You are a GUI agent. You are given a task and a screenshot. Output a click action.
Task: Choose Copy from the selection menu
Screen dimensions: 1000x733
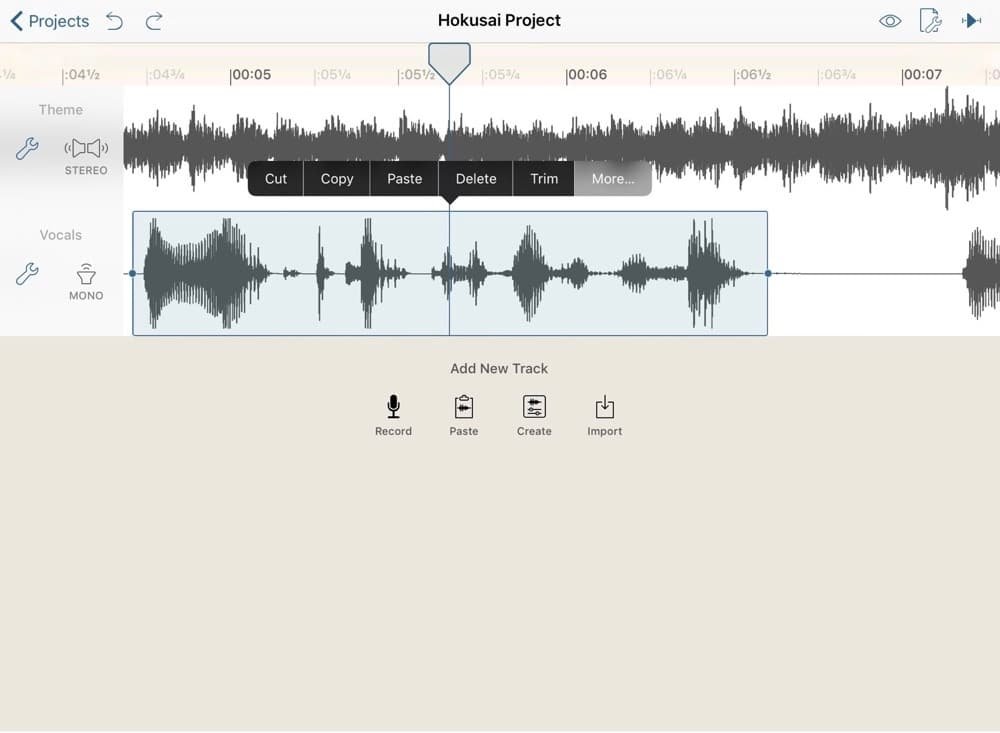point(337,179)
